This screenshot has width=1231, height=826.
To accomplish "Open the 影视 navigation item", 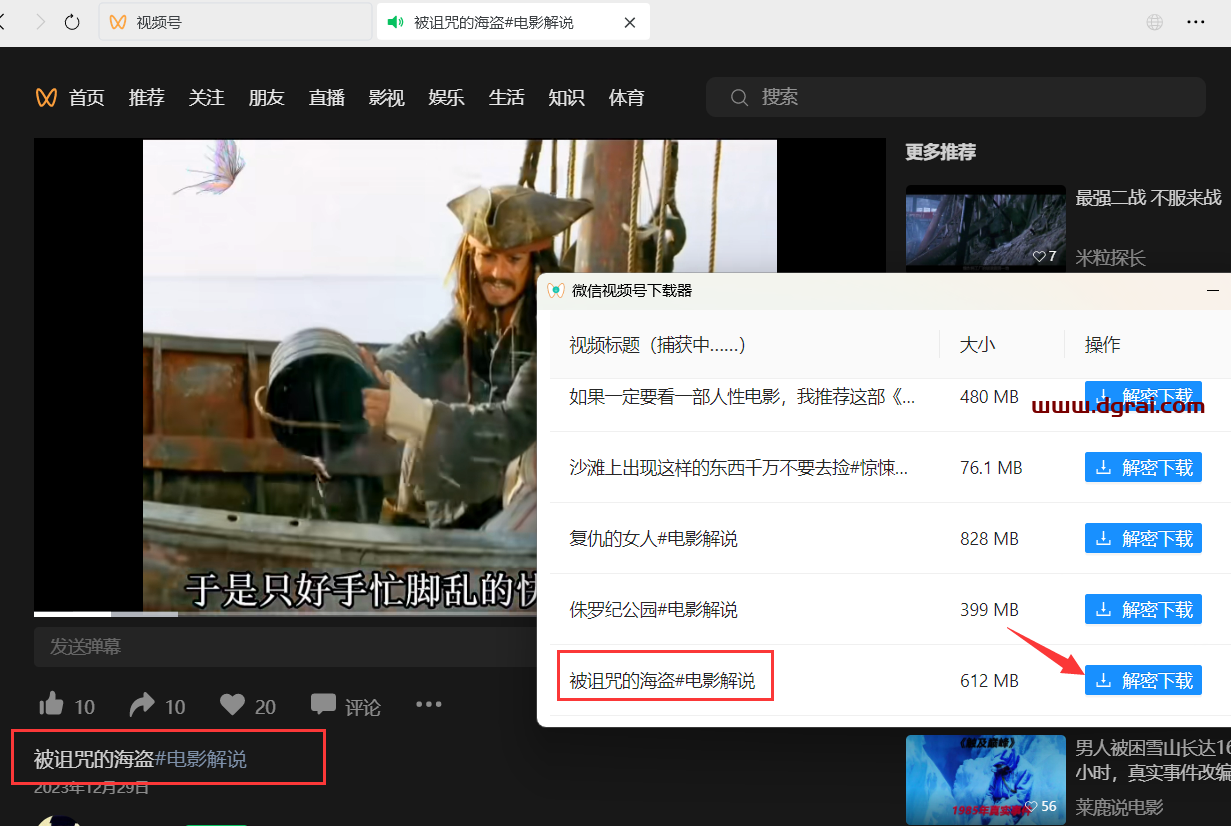I will tap(387, 98).
